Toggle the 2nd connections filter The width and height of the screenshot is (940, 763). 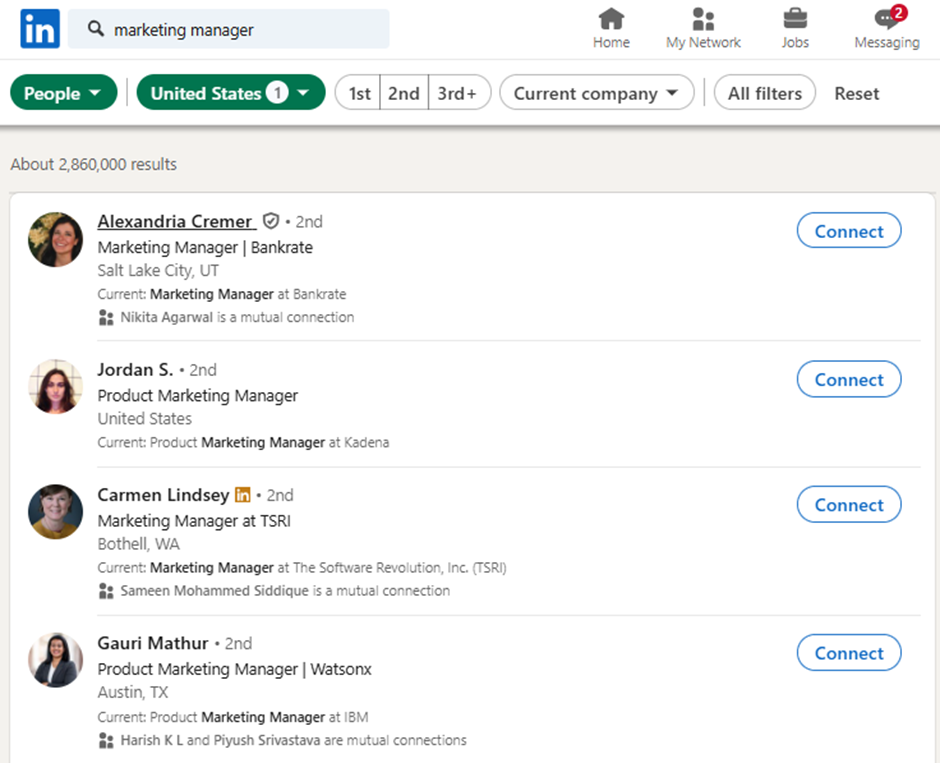pyautogui.click(x=404, y=93)
